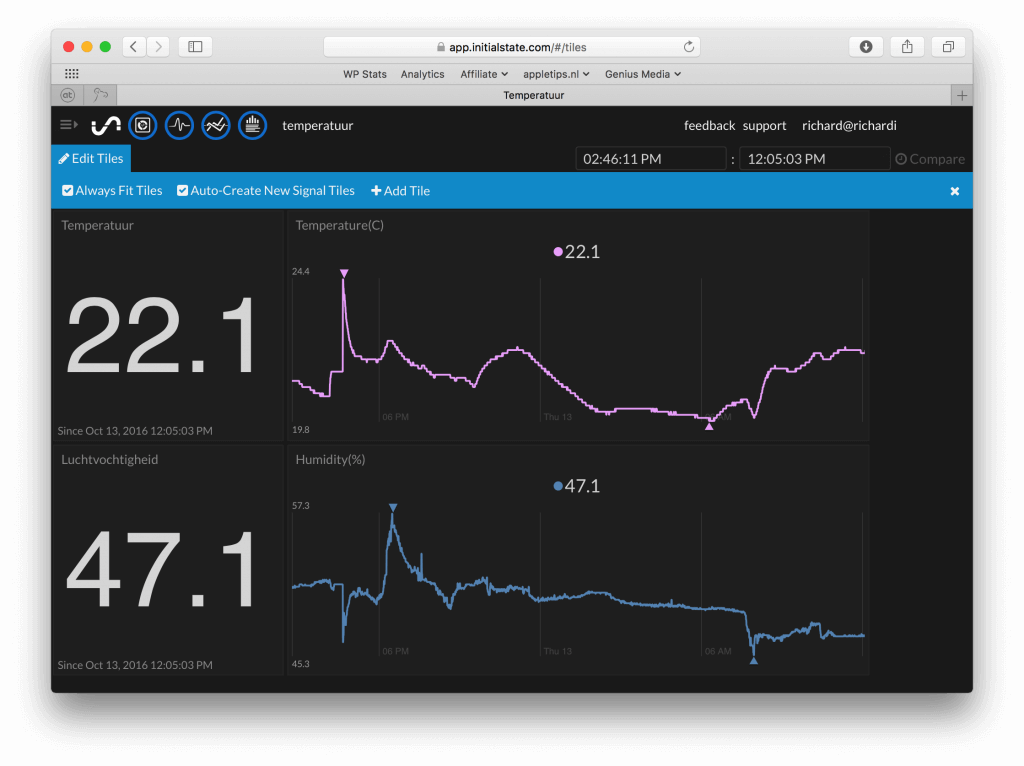Open the Genius Media dropdown
Image resolution: width=1024 pixels, height=766 pixels.
[x=642, y=73]
